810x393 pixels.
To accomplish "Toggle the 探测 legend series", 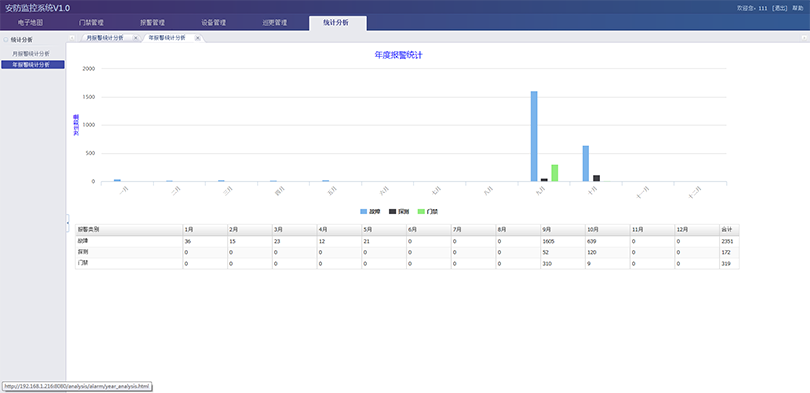I will pos(399,212).
